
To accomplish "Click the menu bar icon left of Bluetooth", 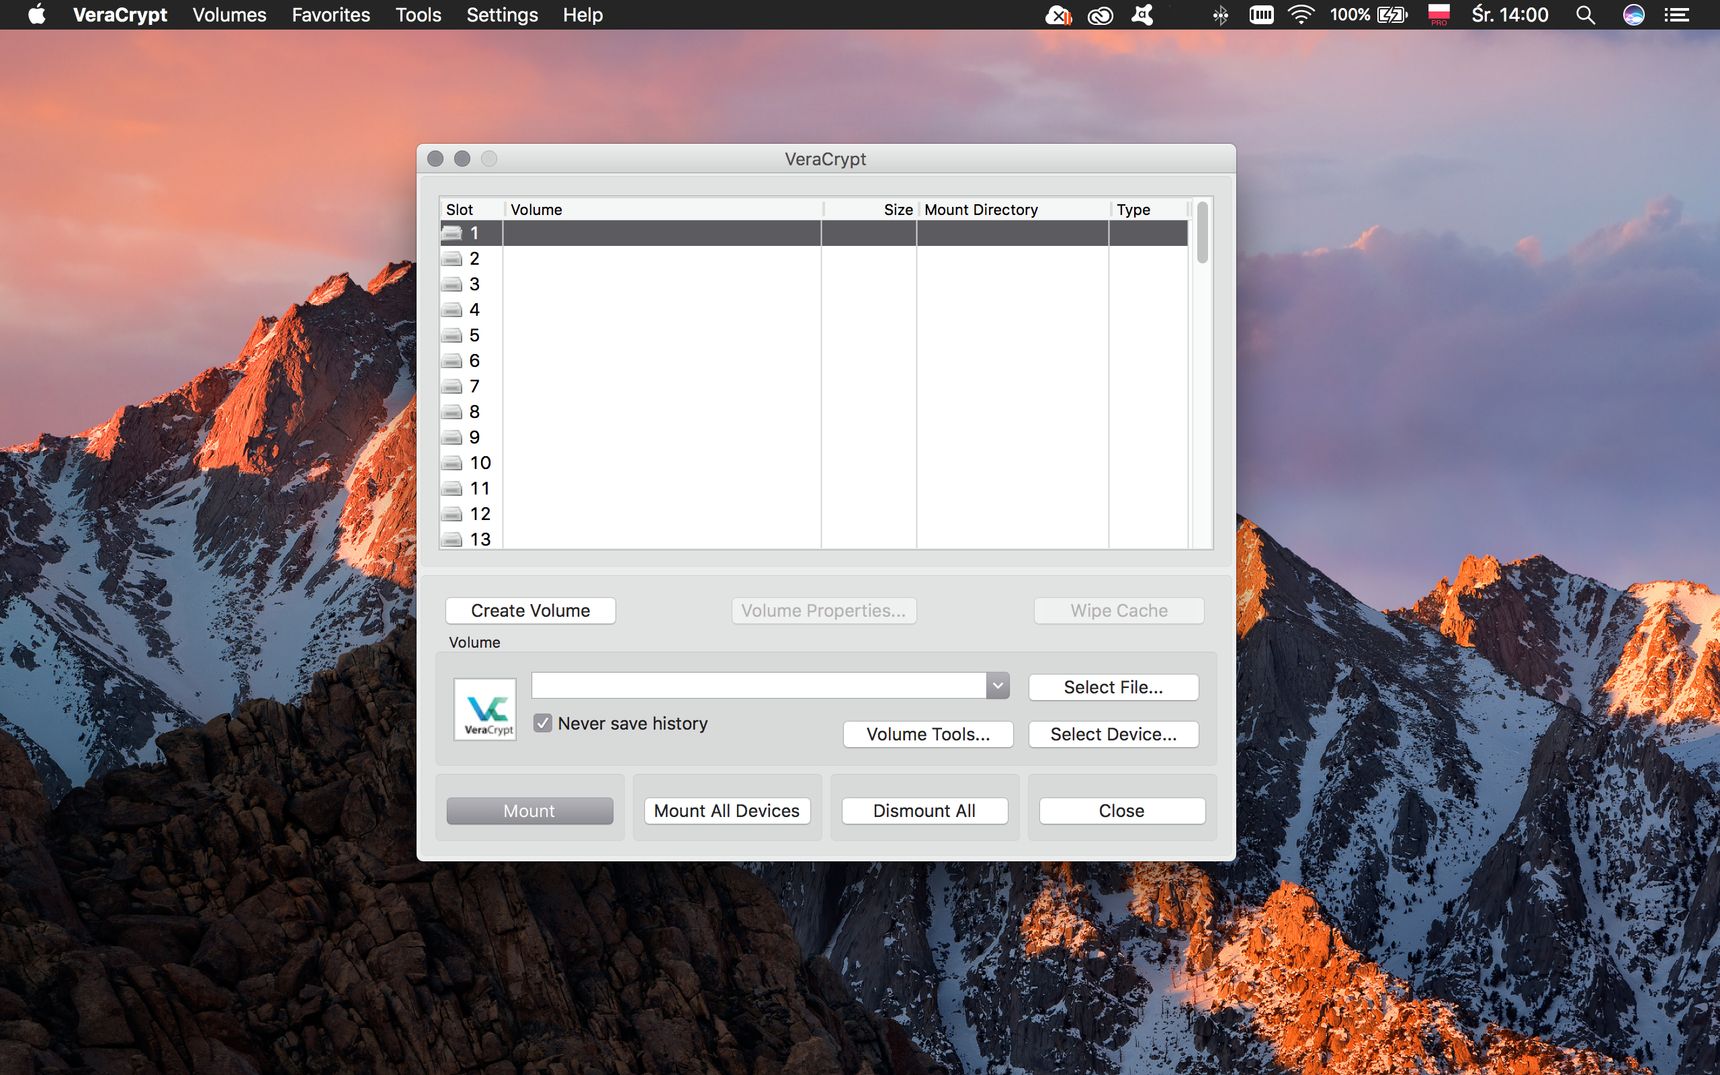I will click(1143, 15).
